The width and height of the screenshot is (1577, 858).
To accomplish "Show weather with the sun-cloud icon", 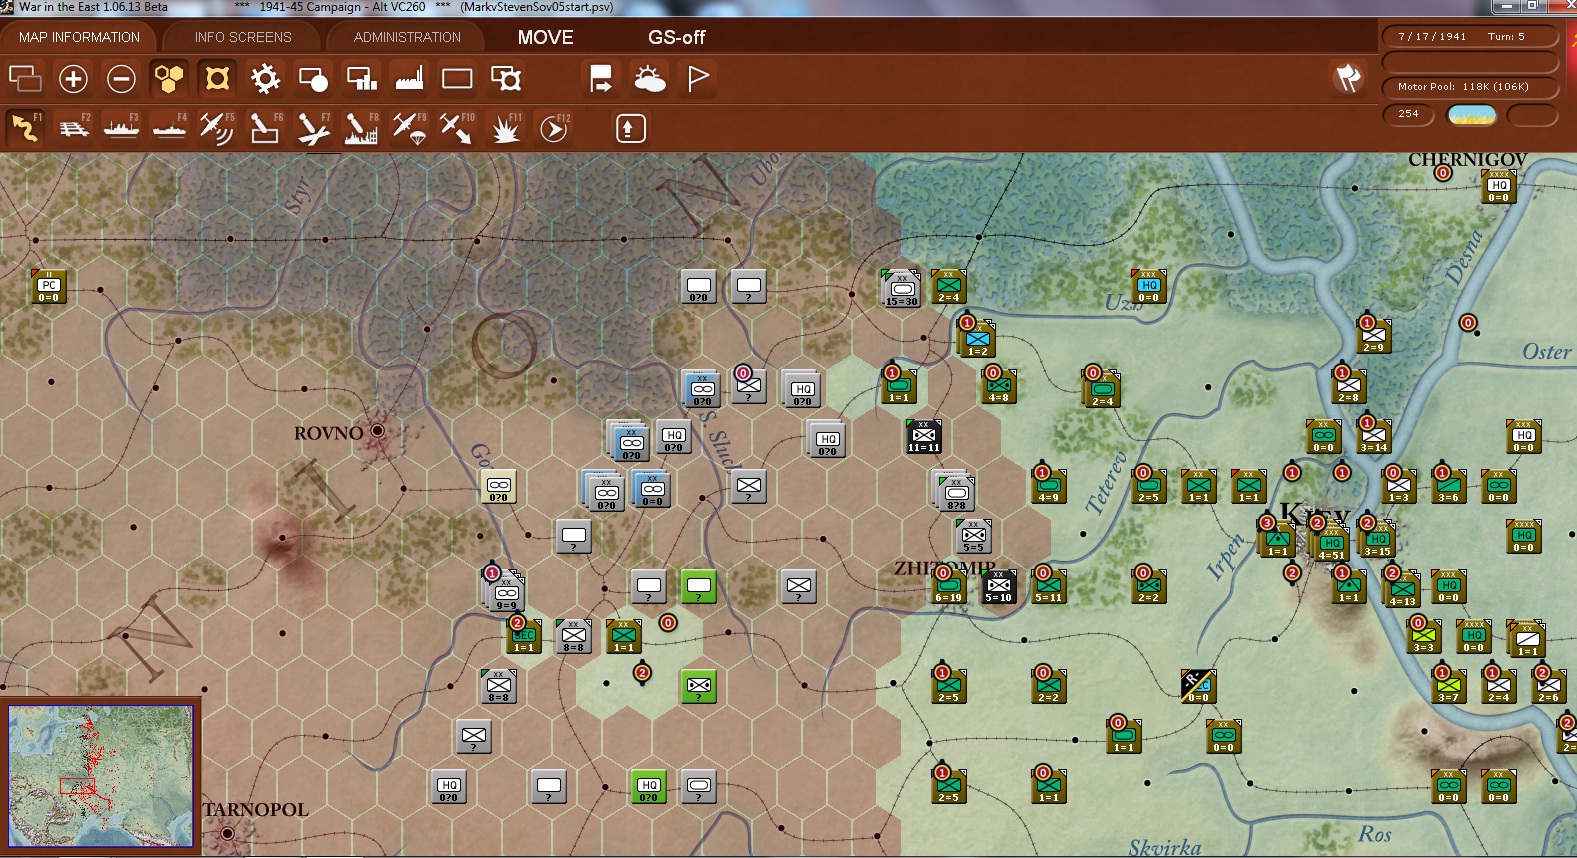I will click(649, 78).
